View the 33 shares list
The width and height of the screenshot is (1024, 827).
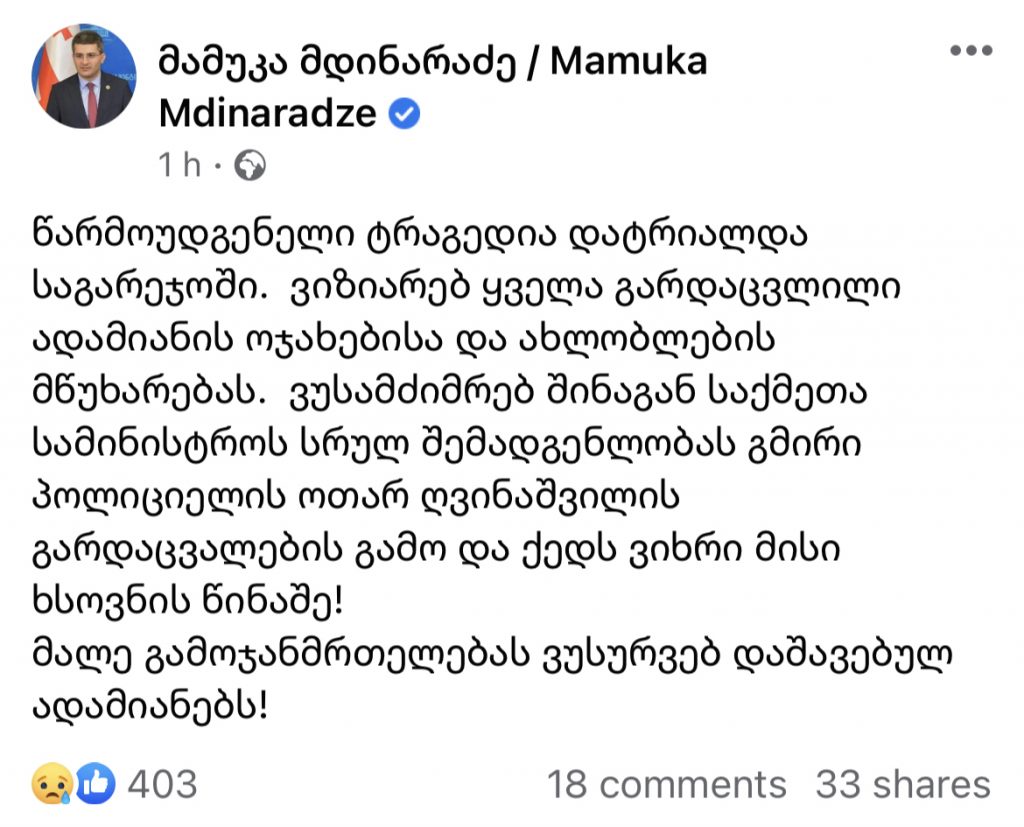click(x=903, y=784)
